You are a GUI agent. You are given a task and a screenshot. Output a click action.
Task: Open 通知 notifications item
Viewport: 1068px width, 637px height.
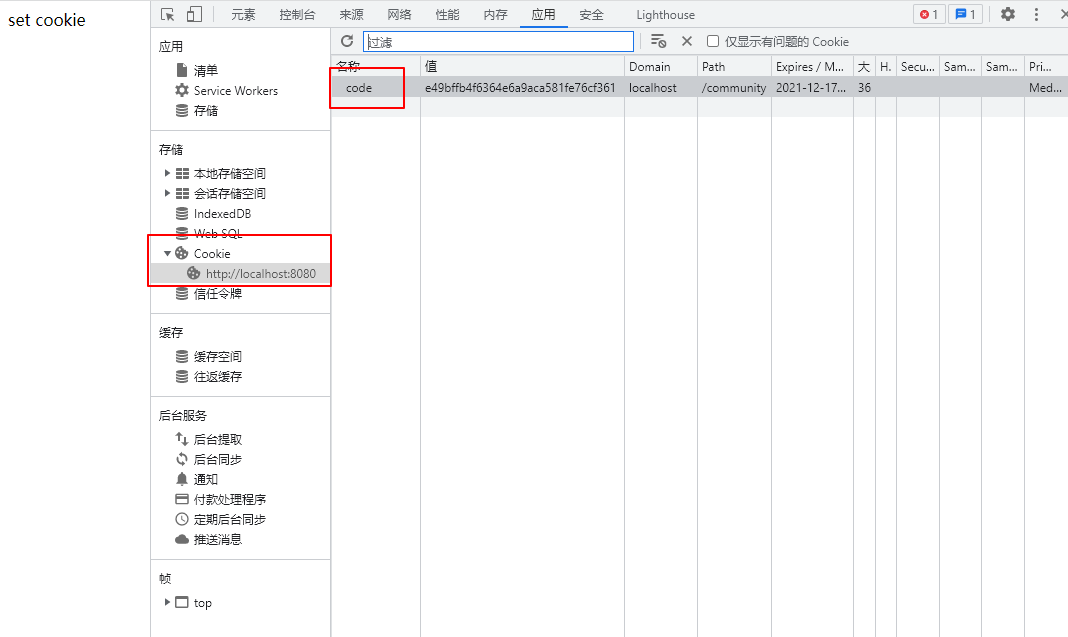206,479
